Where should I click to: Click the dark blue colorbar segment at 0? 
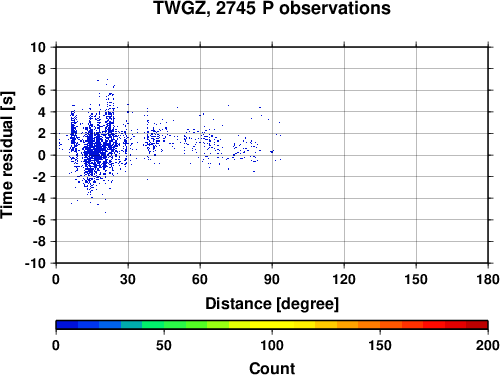click(67, 325)
